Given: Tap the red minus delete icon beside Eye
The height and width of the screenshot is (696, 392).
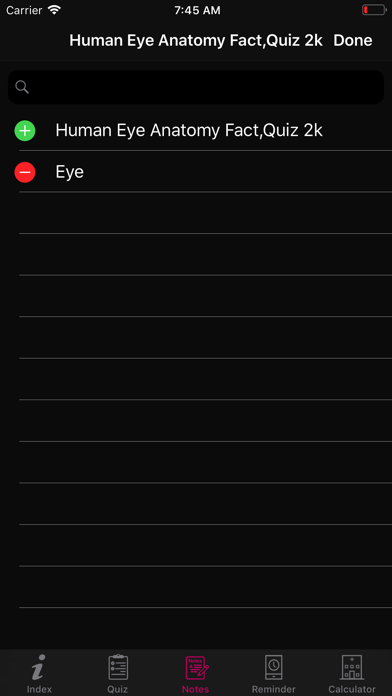Looking at the screenshot, I should (25, 172).
